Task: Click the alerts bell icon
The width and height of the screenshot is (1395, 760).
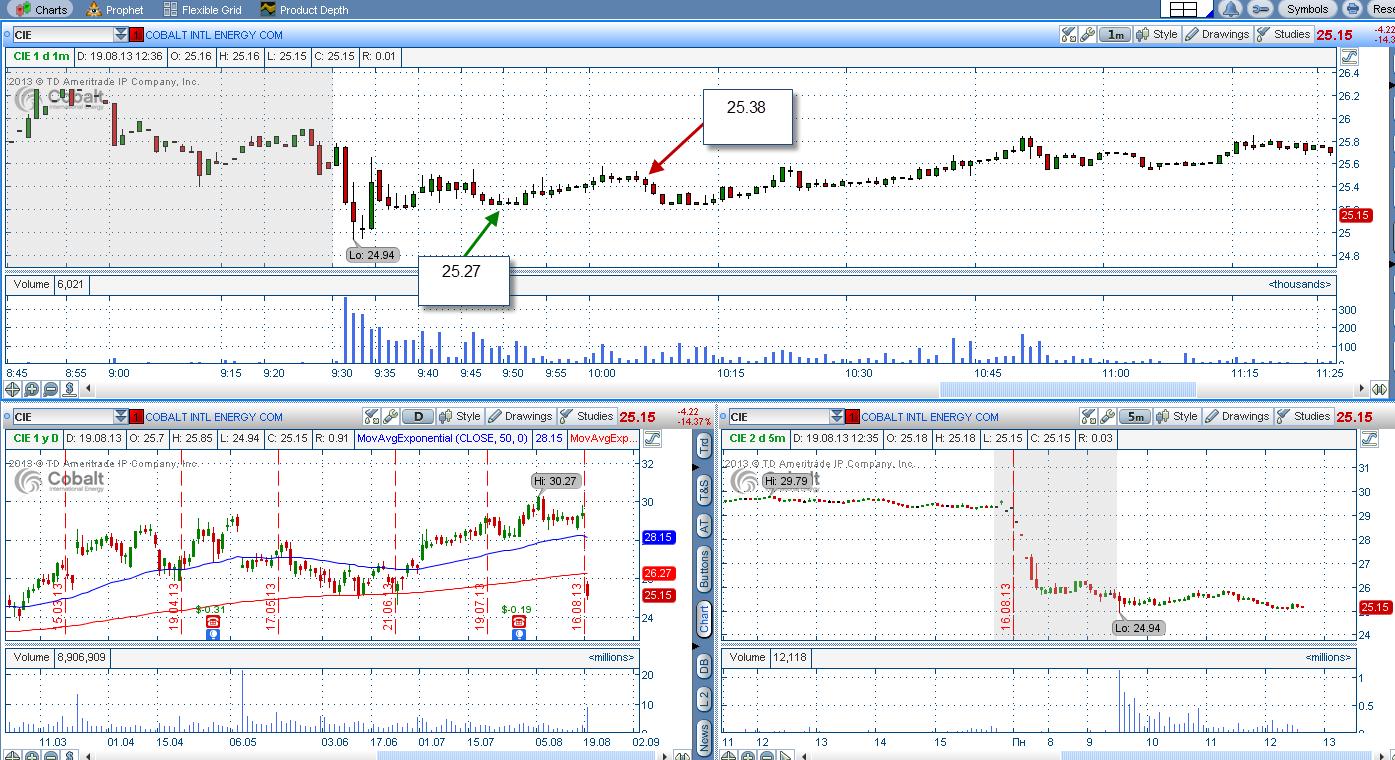Action: 1231,9
